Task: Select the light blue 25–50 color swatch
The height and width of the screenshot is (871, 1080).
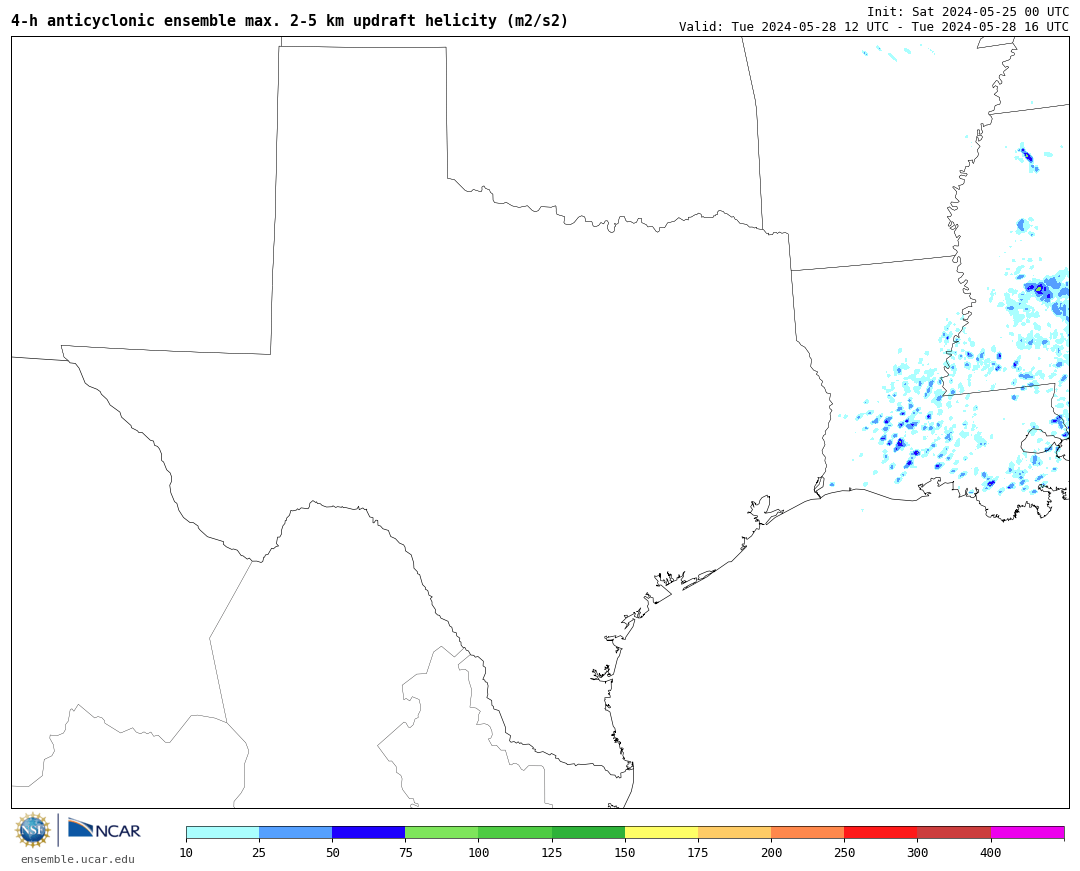Action: coord(295,832)
